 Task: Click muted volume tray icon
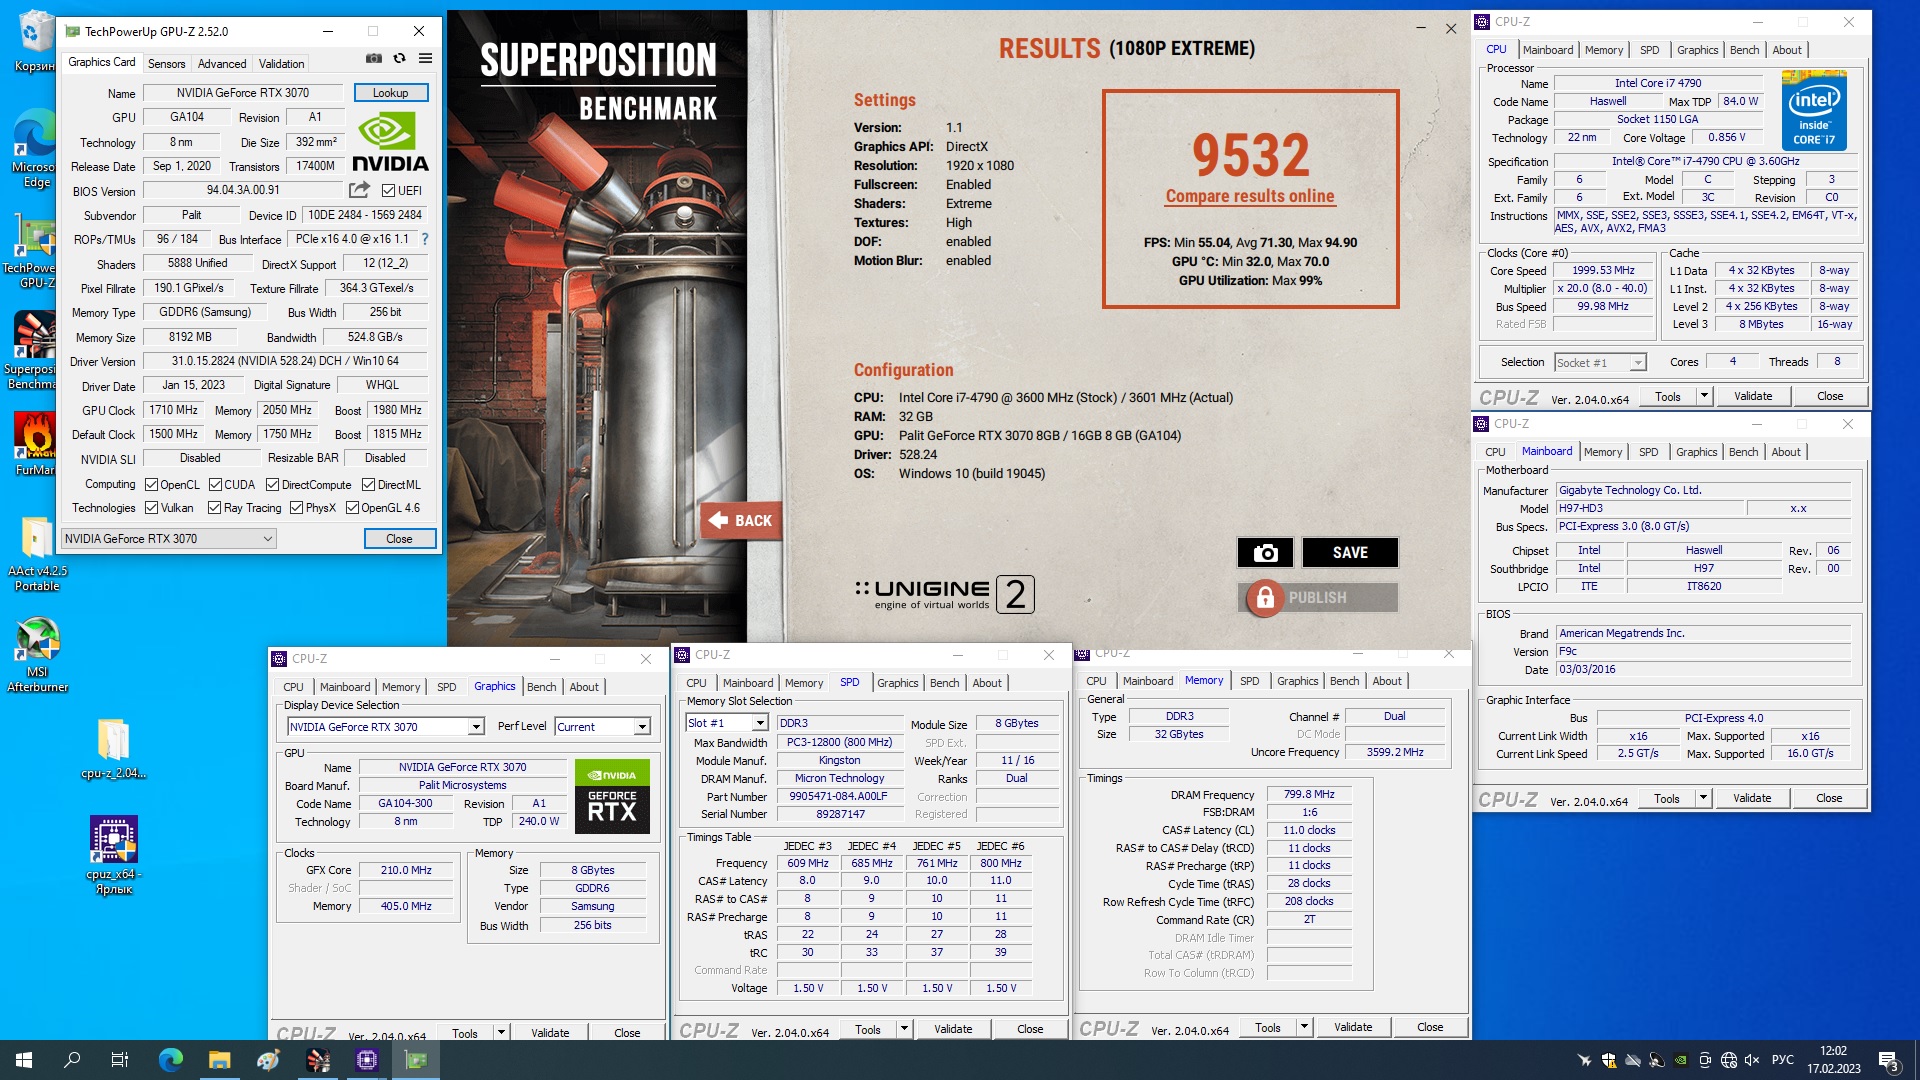pos(1752,1060)
